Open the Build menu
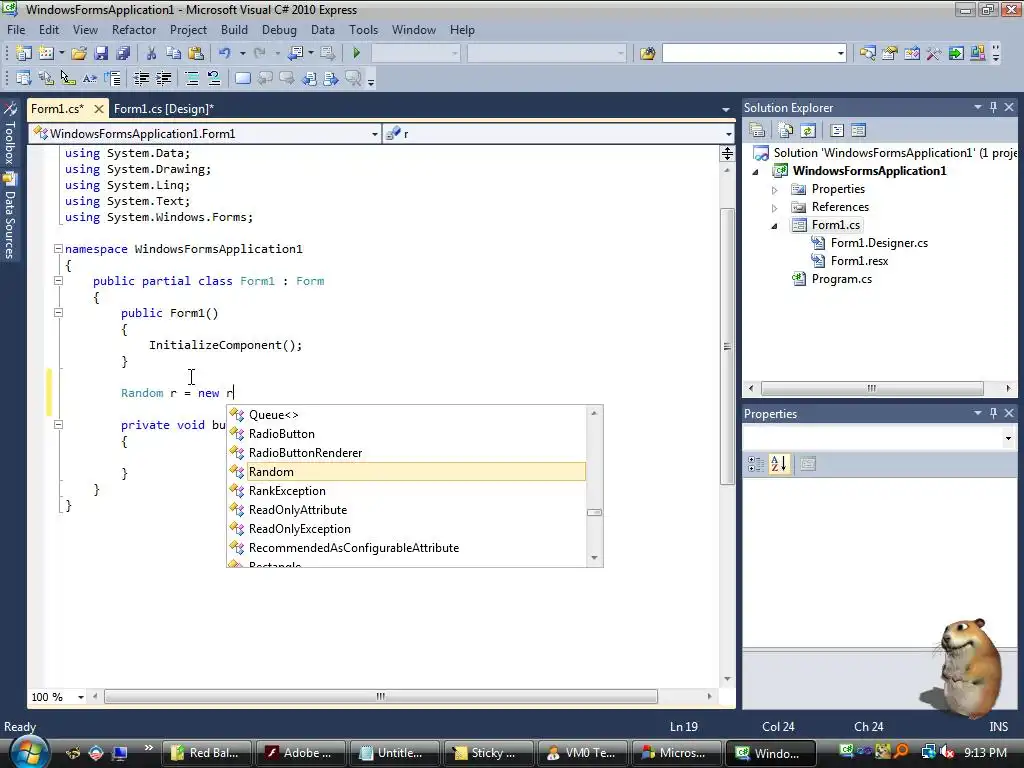This screenshot has height=768, width=1024. pos(234,30)
